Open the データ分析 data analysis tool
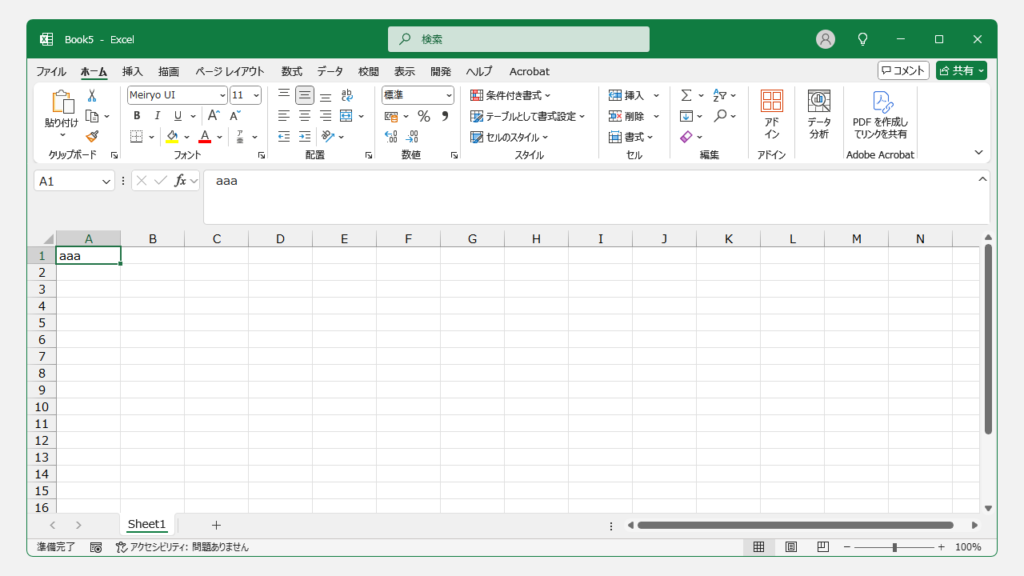 pos(819,114)
